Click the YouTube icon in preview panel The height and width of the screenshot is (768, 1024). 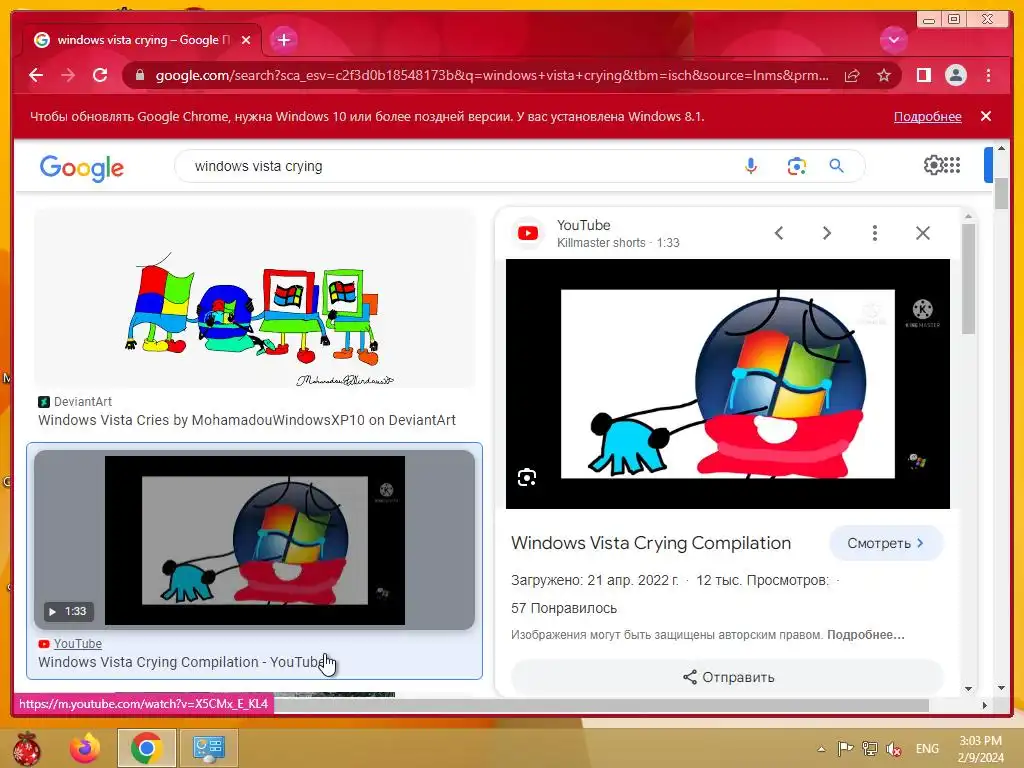coord(528,233)
